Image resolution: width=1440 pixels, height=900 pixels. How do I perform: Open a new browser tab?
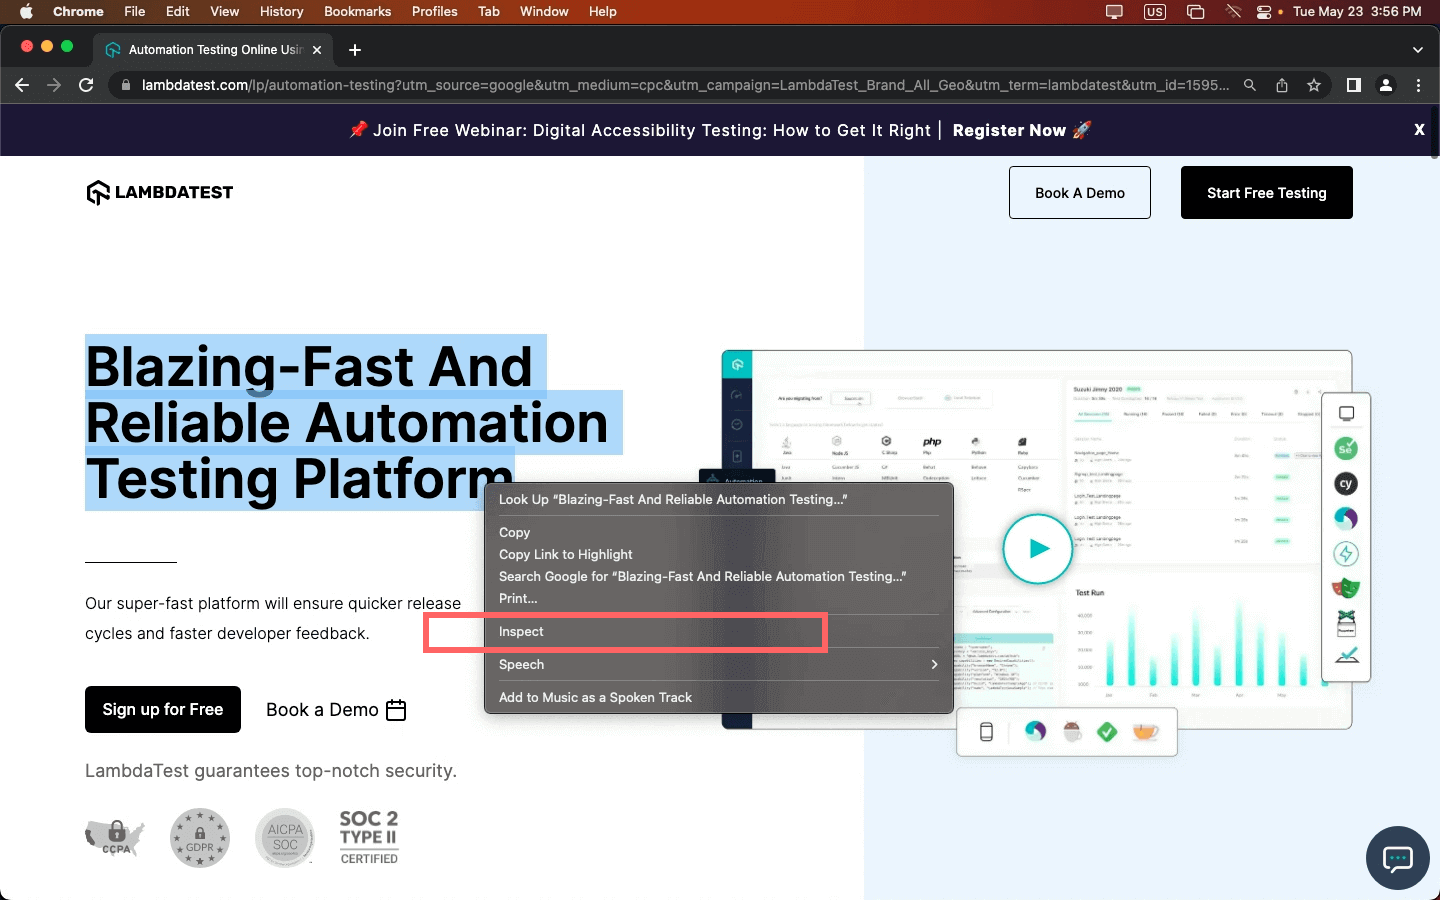coord(355,50)
